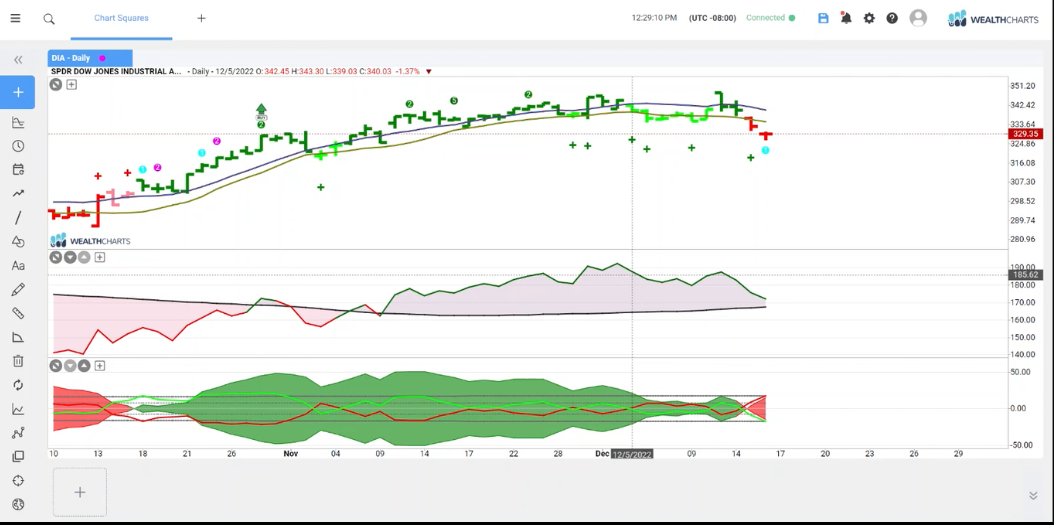The image size is (1054, 525).
Task: Select the connected nodes path tool
Action: click(18, 433)
